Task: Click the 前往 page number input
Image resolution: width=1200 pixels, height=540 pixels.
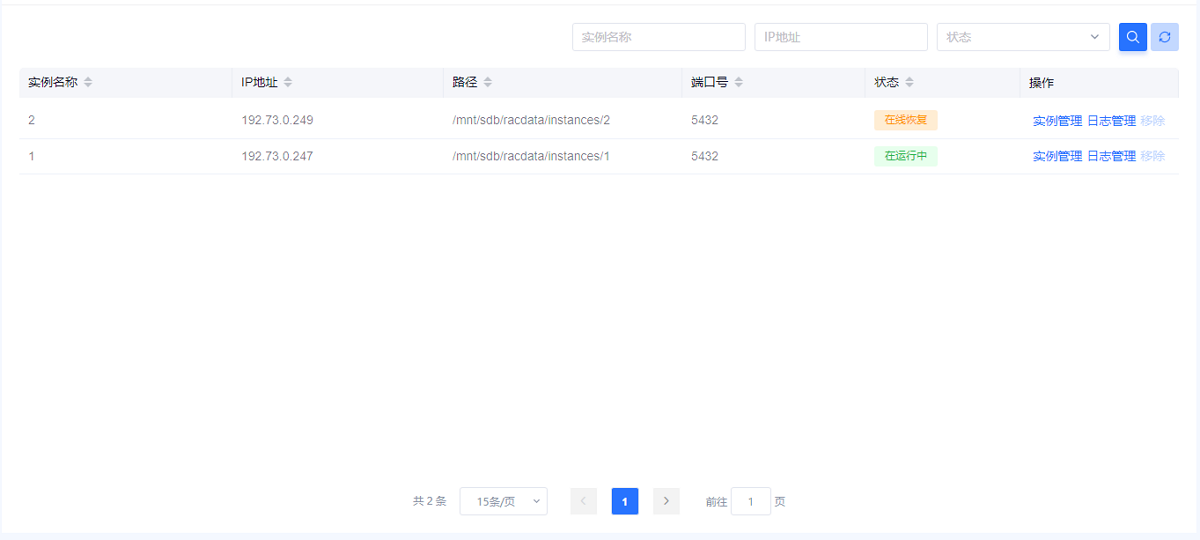Action: click(x=750, y=501)
